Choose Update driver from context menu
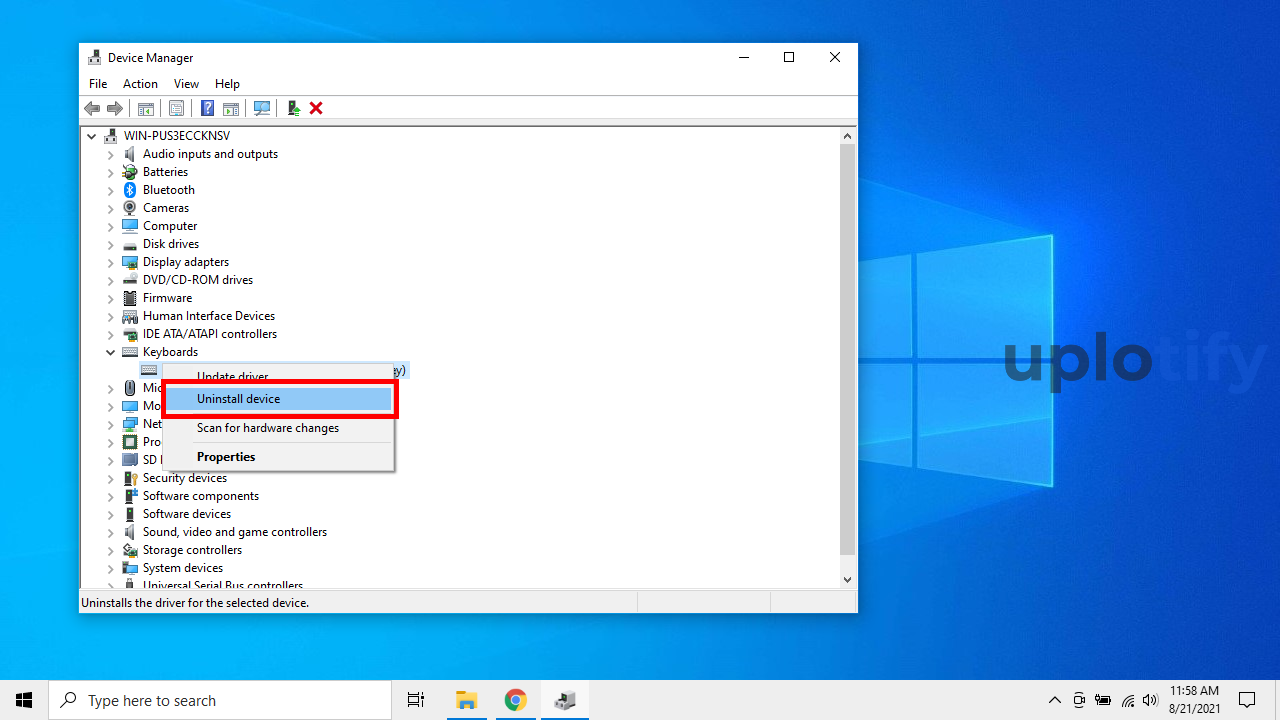 [279, 376]
